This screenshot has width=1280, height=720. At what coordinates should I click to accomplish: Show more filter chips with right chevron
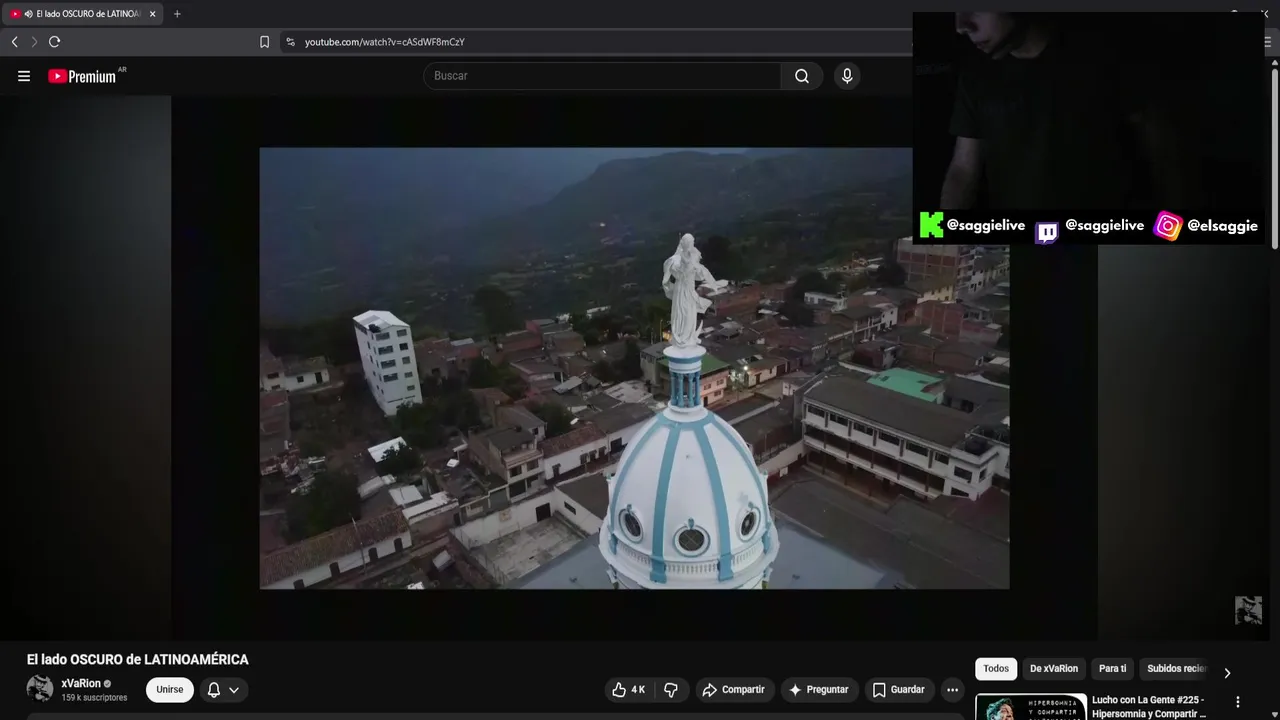click(x=1227, y=673)
